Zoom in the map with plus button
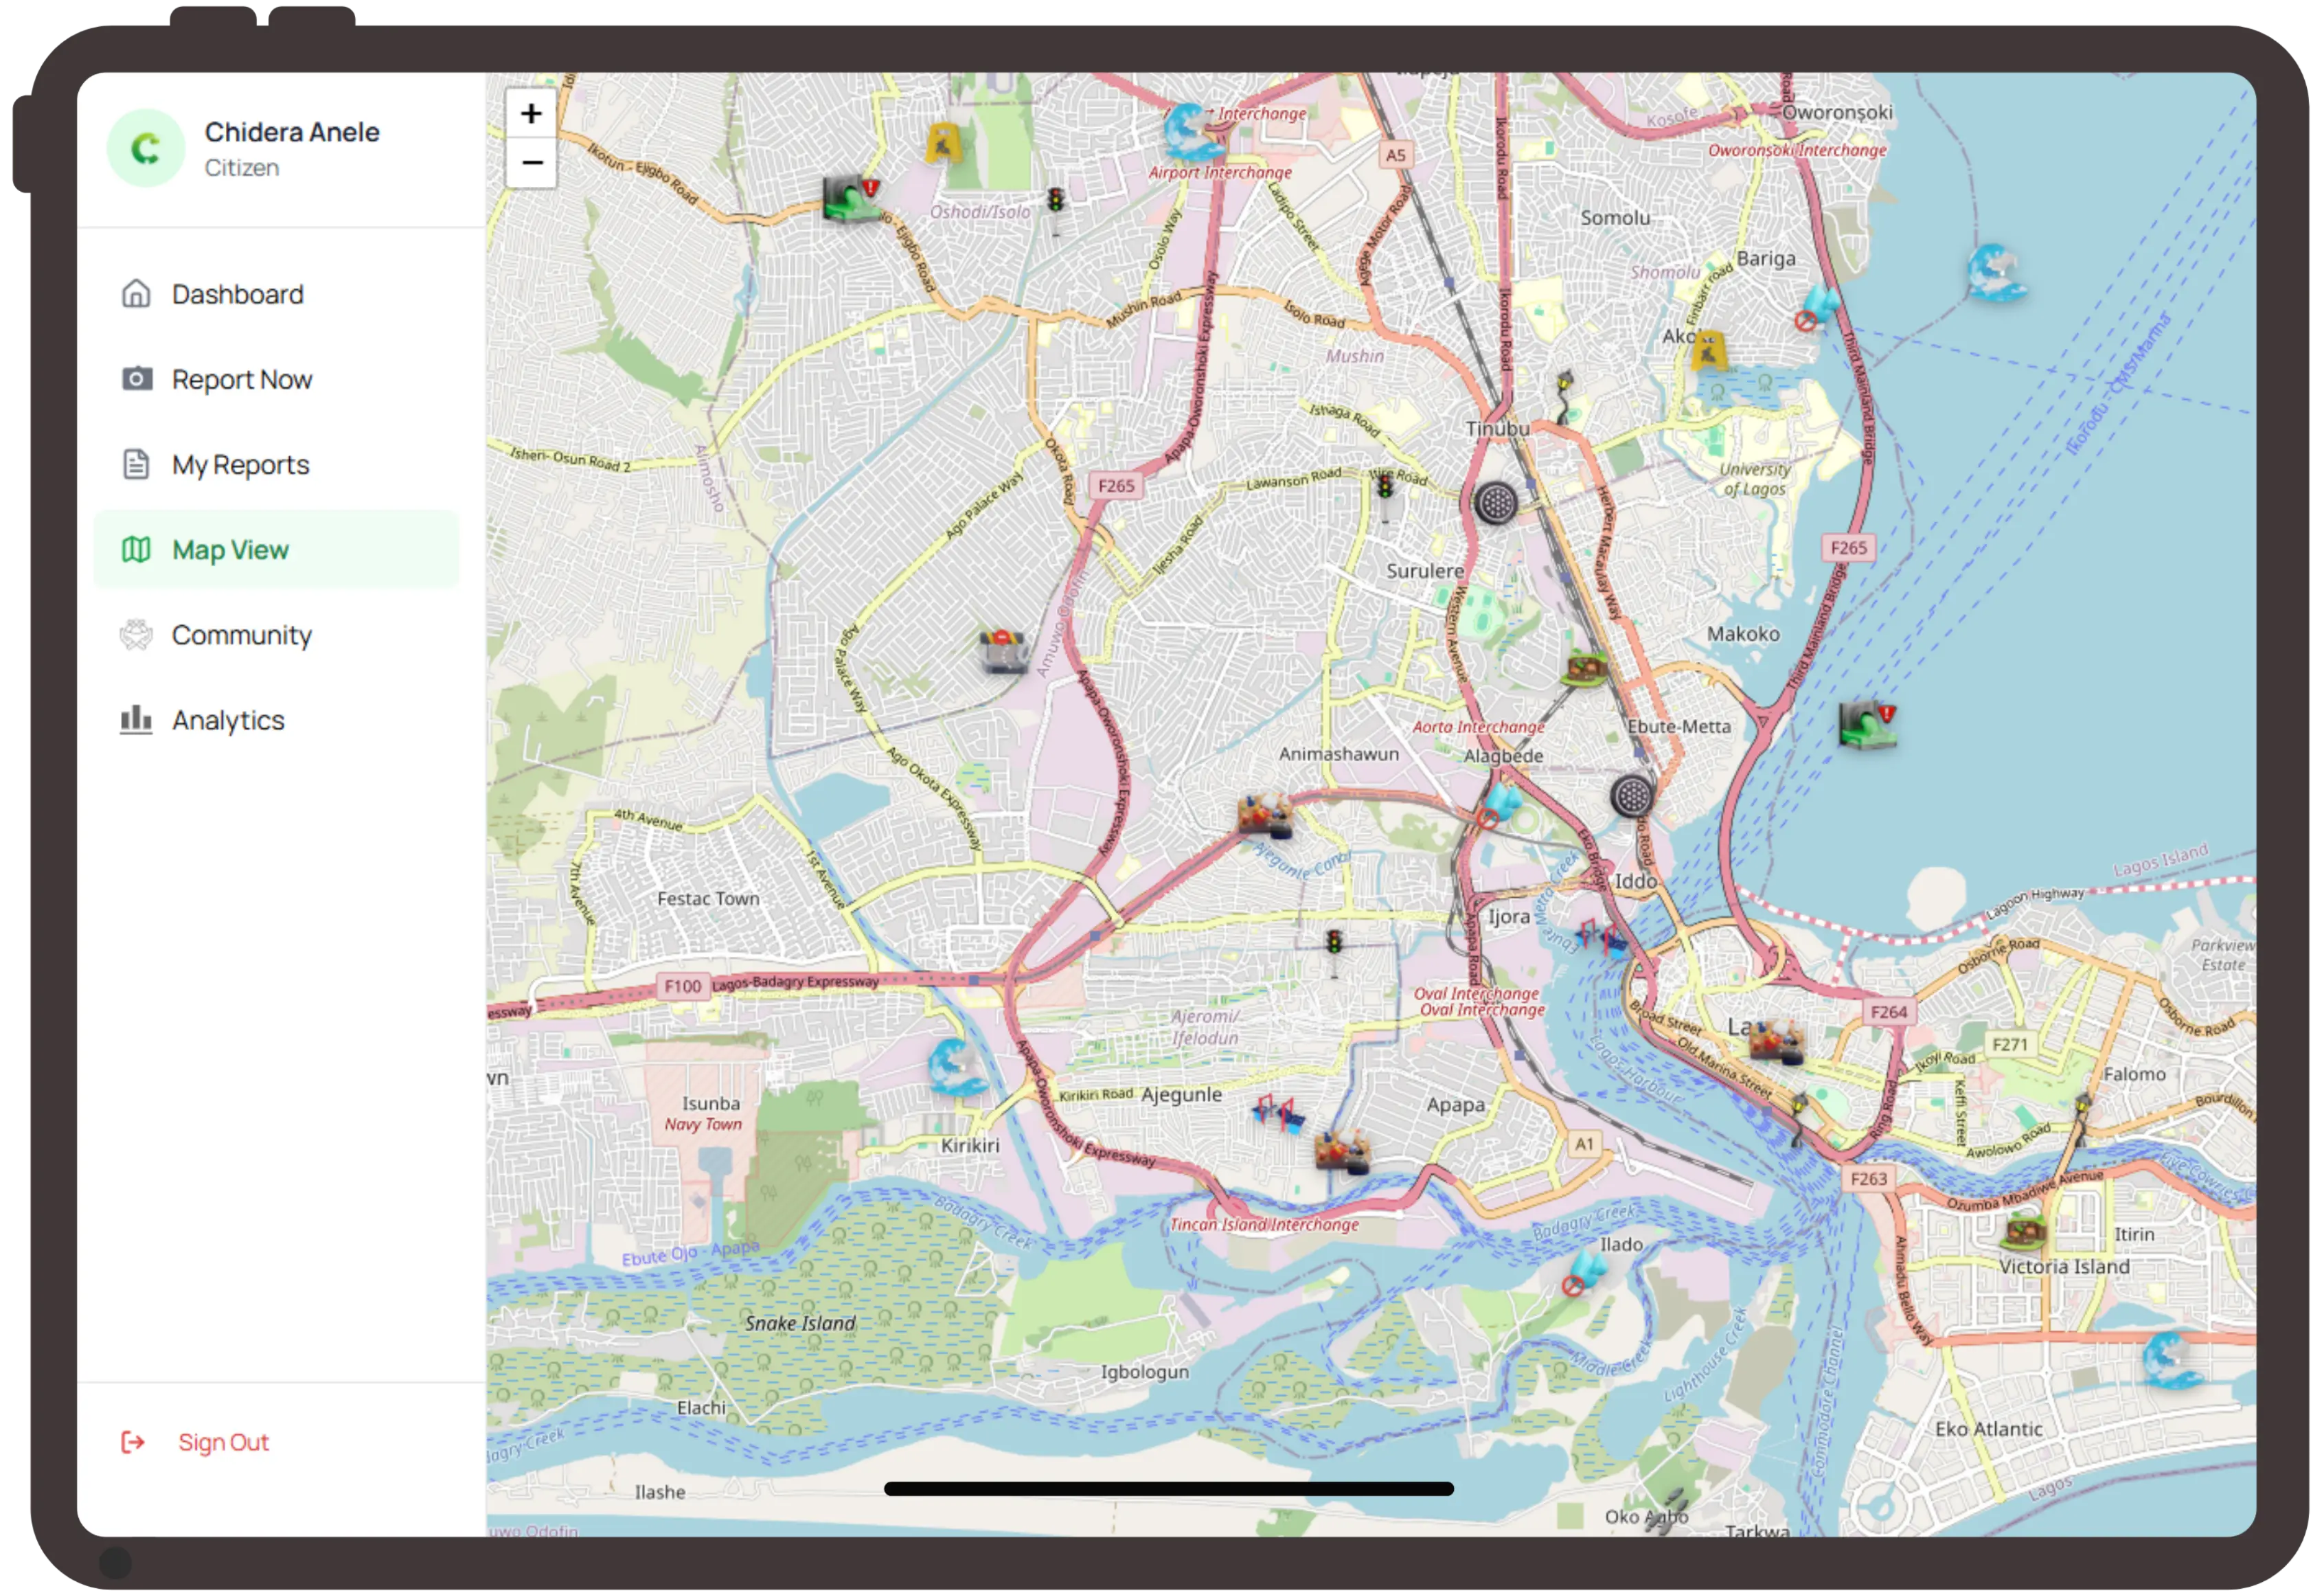 (x=531, y=114)
